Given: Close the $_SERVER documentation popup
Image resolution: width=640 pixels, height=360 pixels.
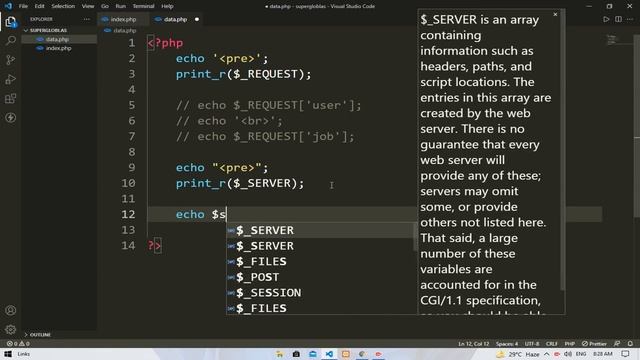Looking at the screenshot, I should 555,14.
